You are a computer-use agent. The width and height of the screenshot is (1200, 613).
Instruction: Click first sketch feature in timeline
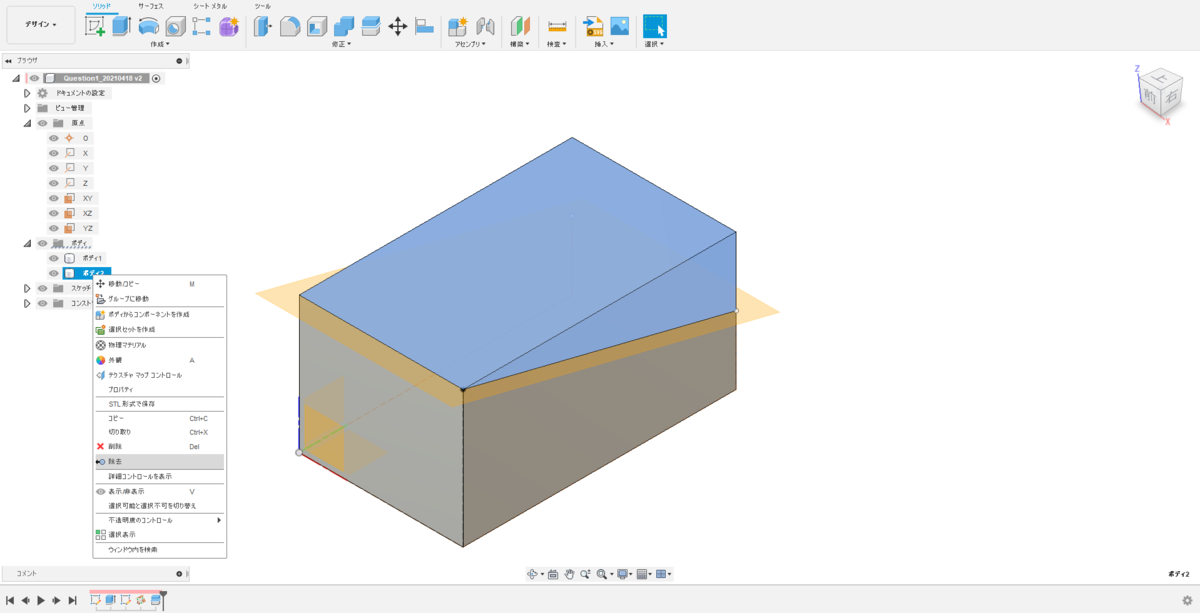96,600
